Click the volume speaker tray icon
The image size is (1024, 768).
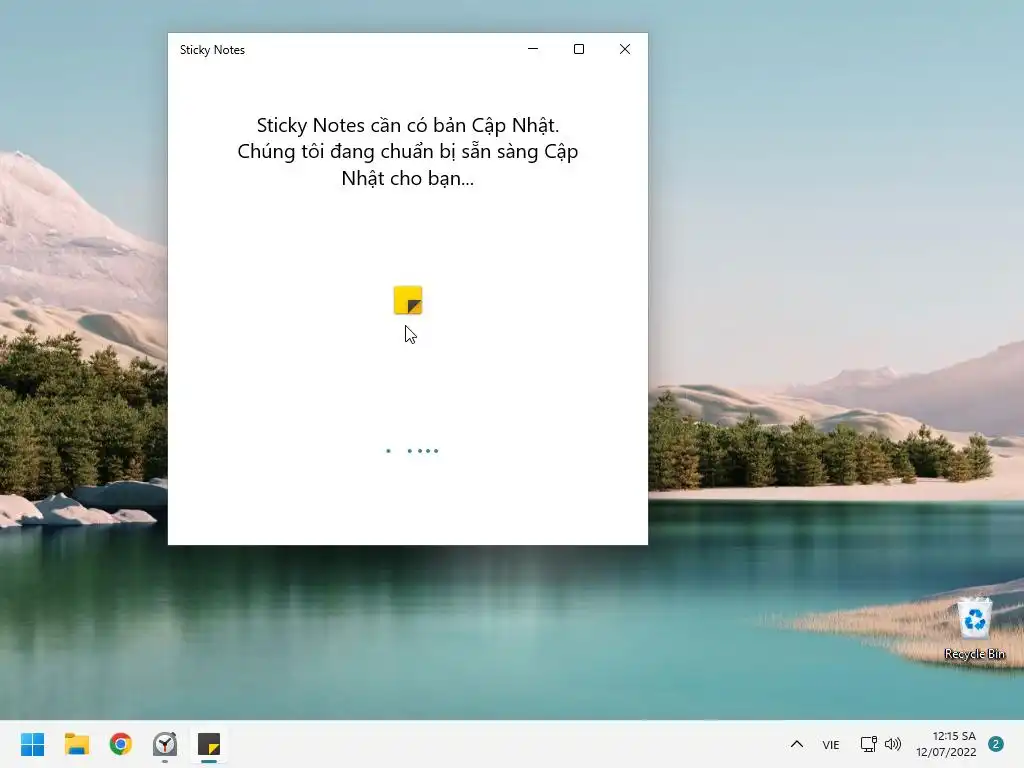pos(893,744)
